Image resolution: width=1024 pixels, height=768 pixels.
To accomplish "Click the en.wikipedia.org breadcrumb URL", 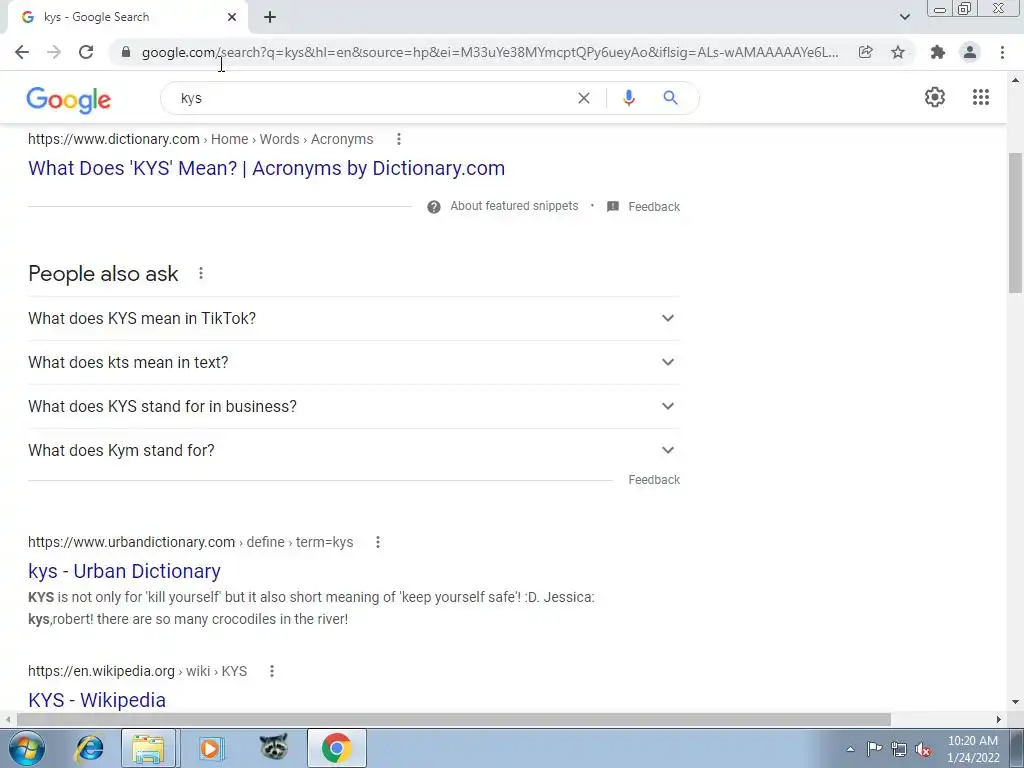I will pos(137,671).
